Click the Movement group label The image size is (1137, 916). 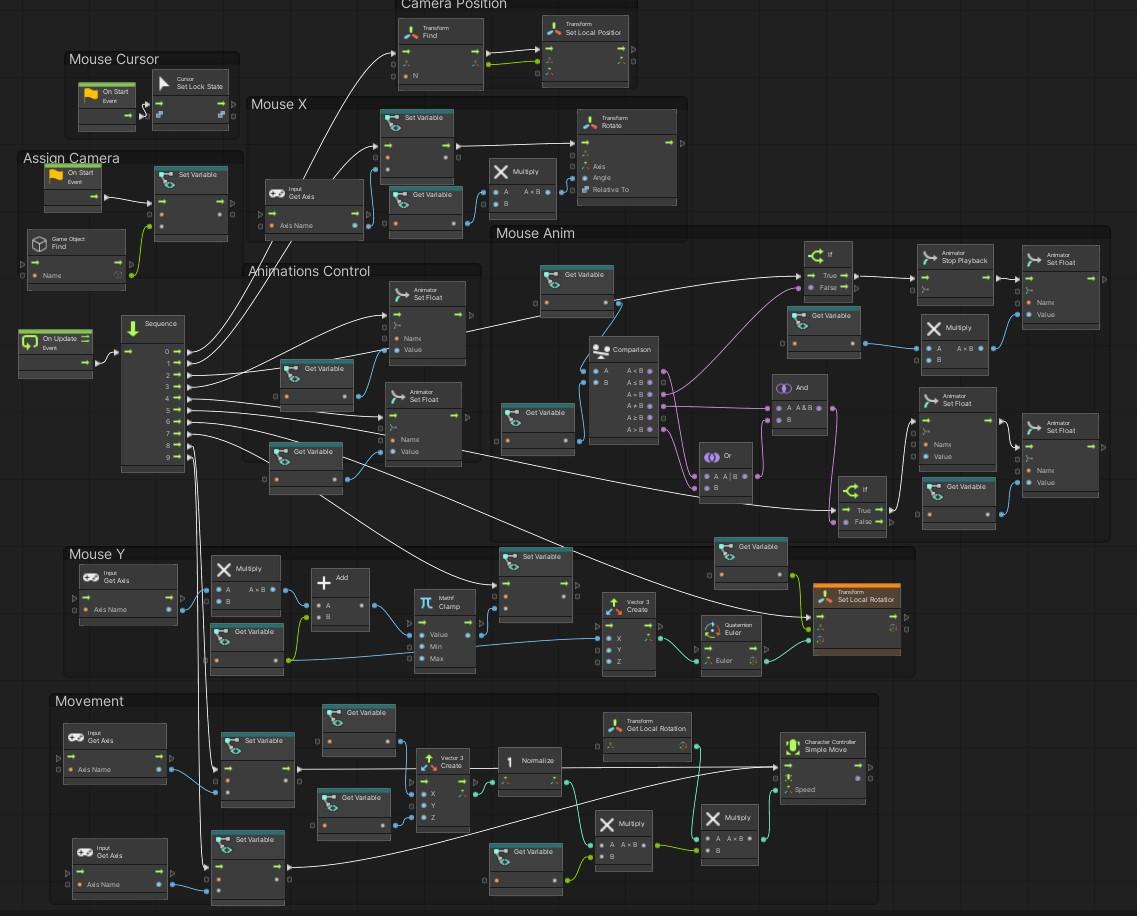coord(89,701)
